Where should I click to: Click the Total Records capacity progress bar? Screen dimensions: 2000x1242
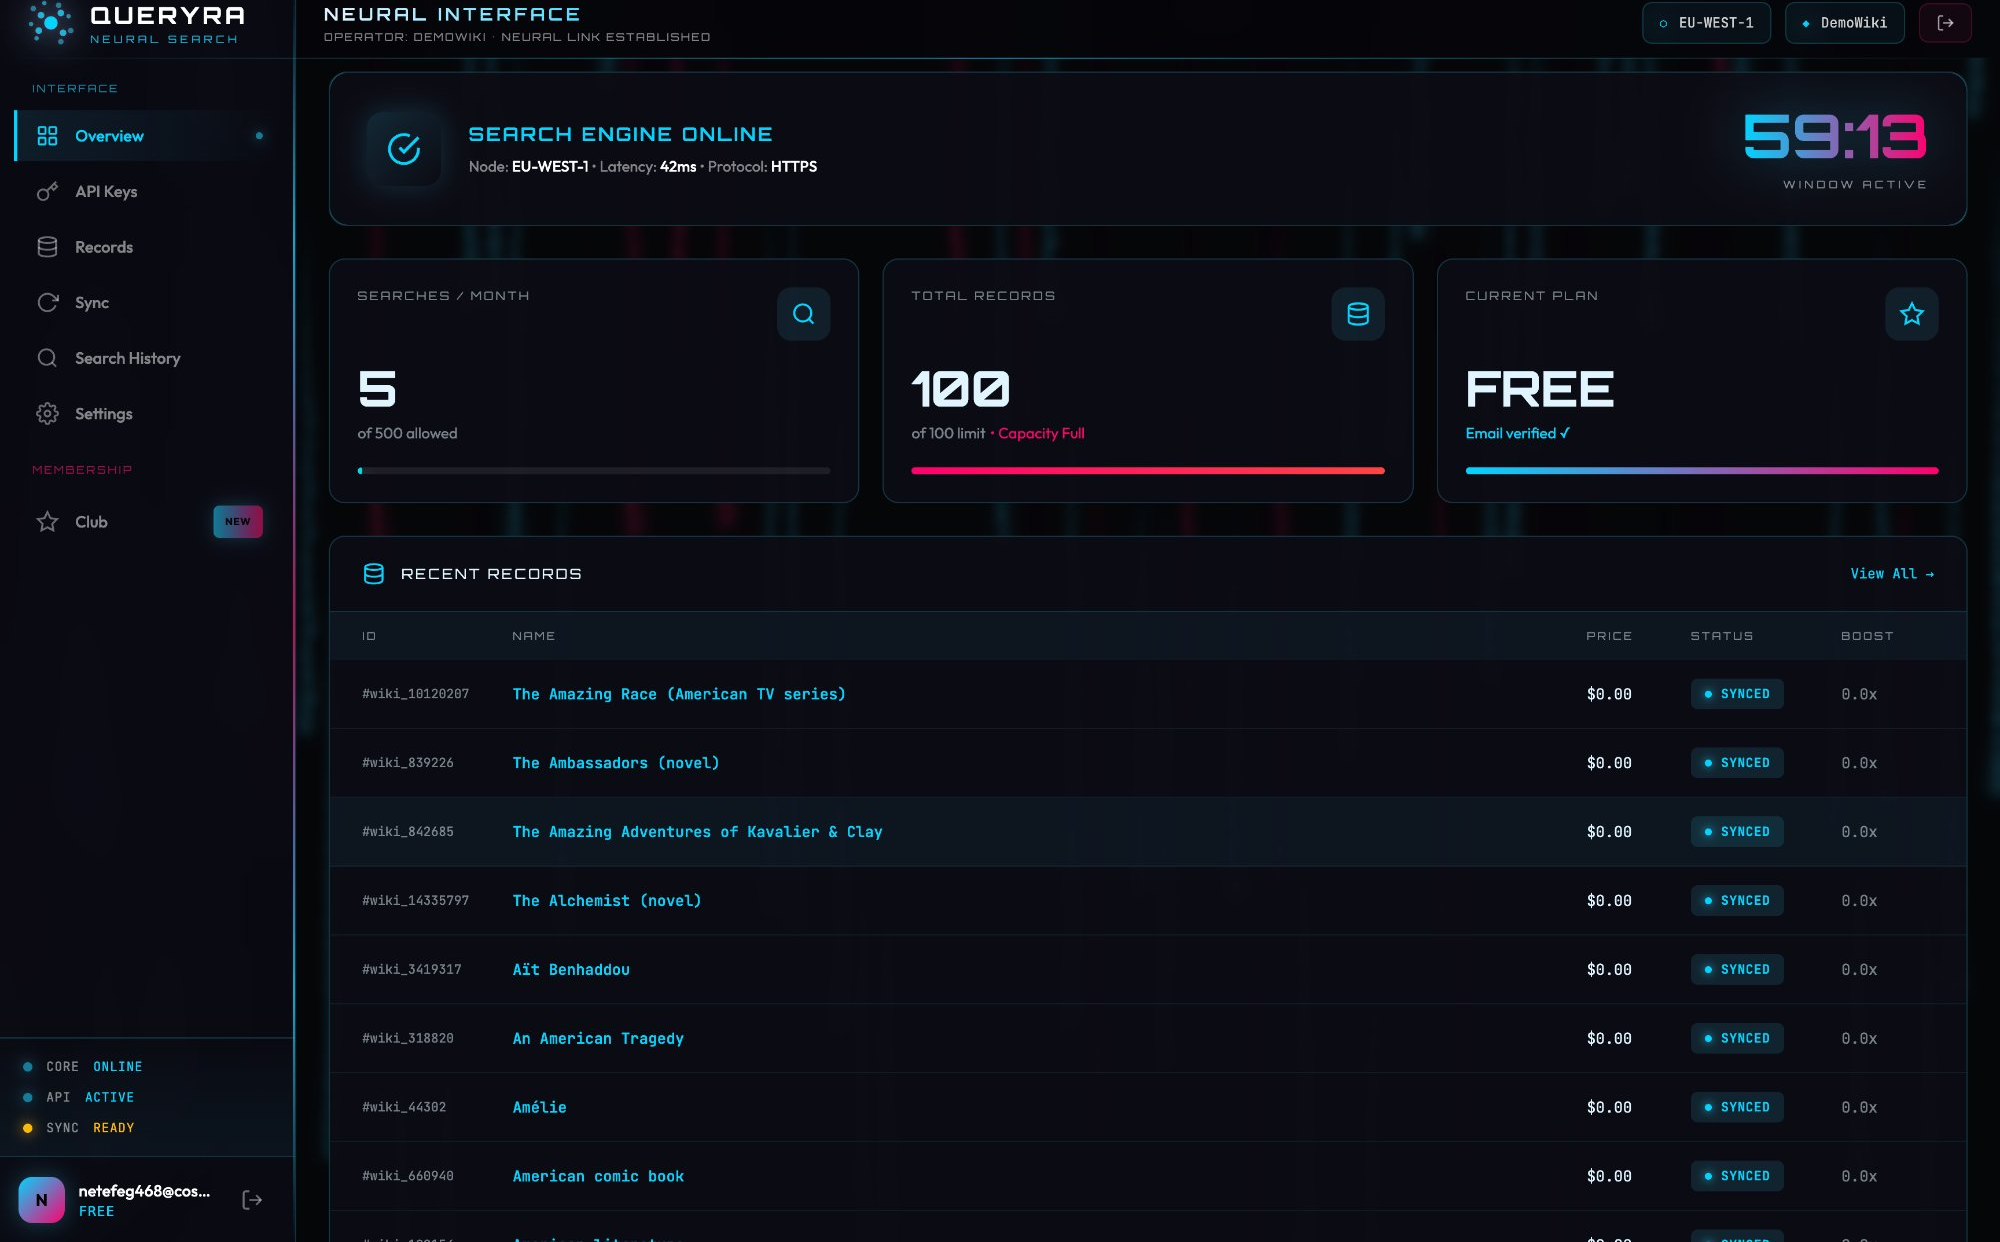pyautogui.click(x=1147, y=470)
